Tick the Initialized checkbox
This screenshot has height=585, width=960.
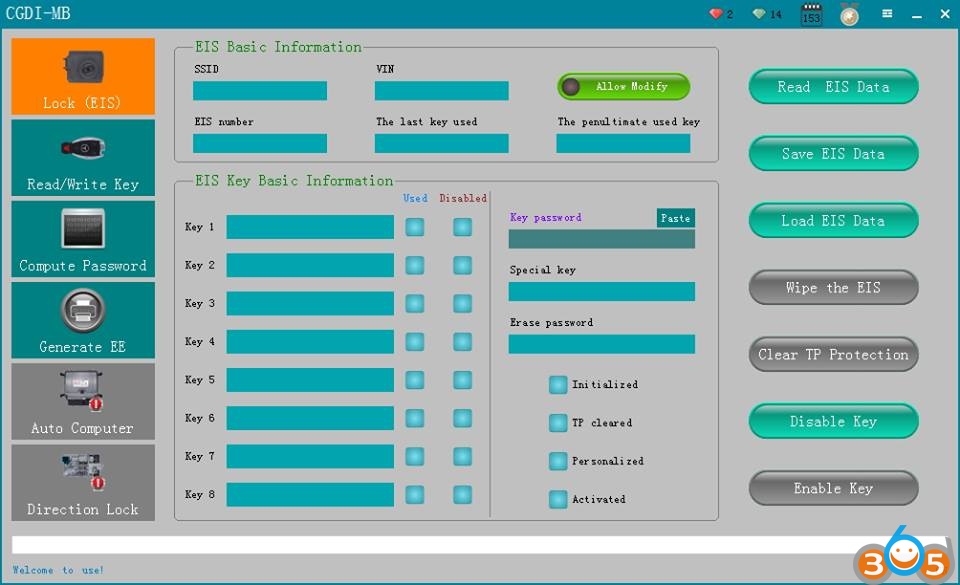[557, 384]
